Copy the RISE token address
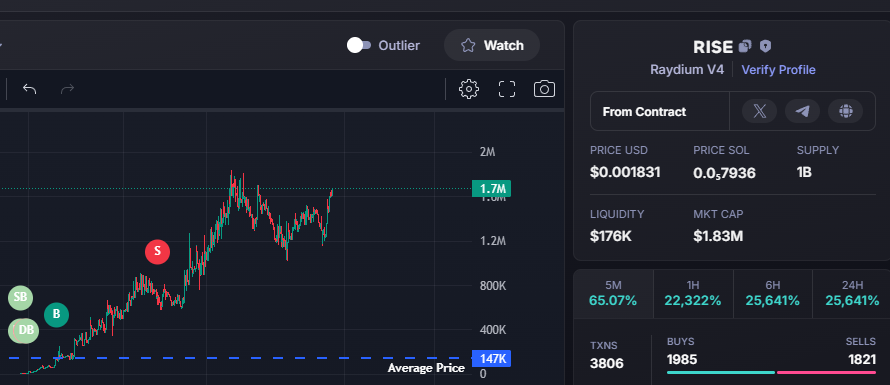 point(745,46)
